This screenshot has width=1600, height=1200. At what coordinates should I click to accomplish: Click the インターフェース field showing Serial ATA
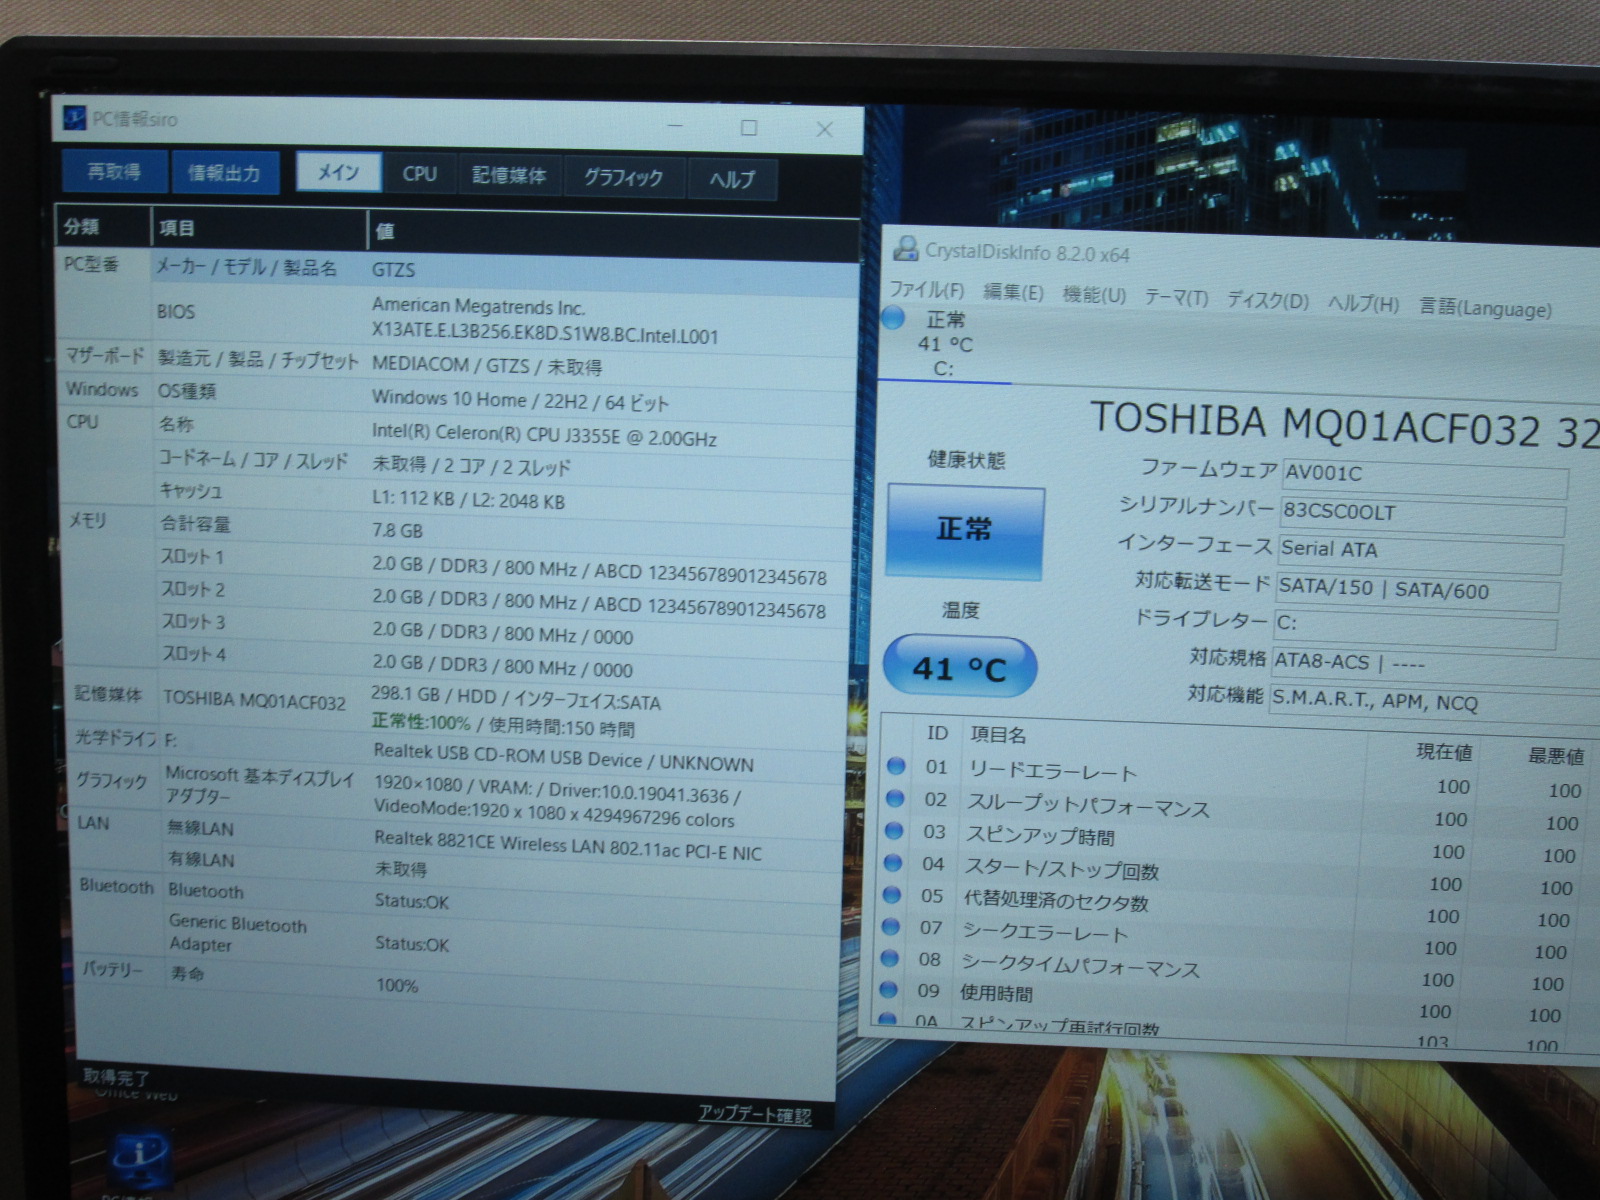pos(1419,552)
